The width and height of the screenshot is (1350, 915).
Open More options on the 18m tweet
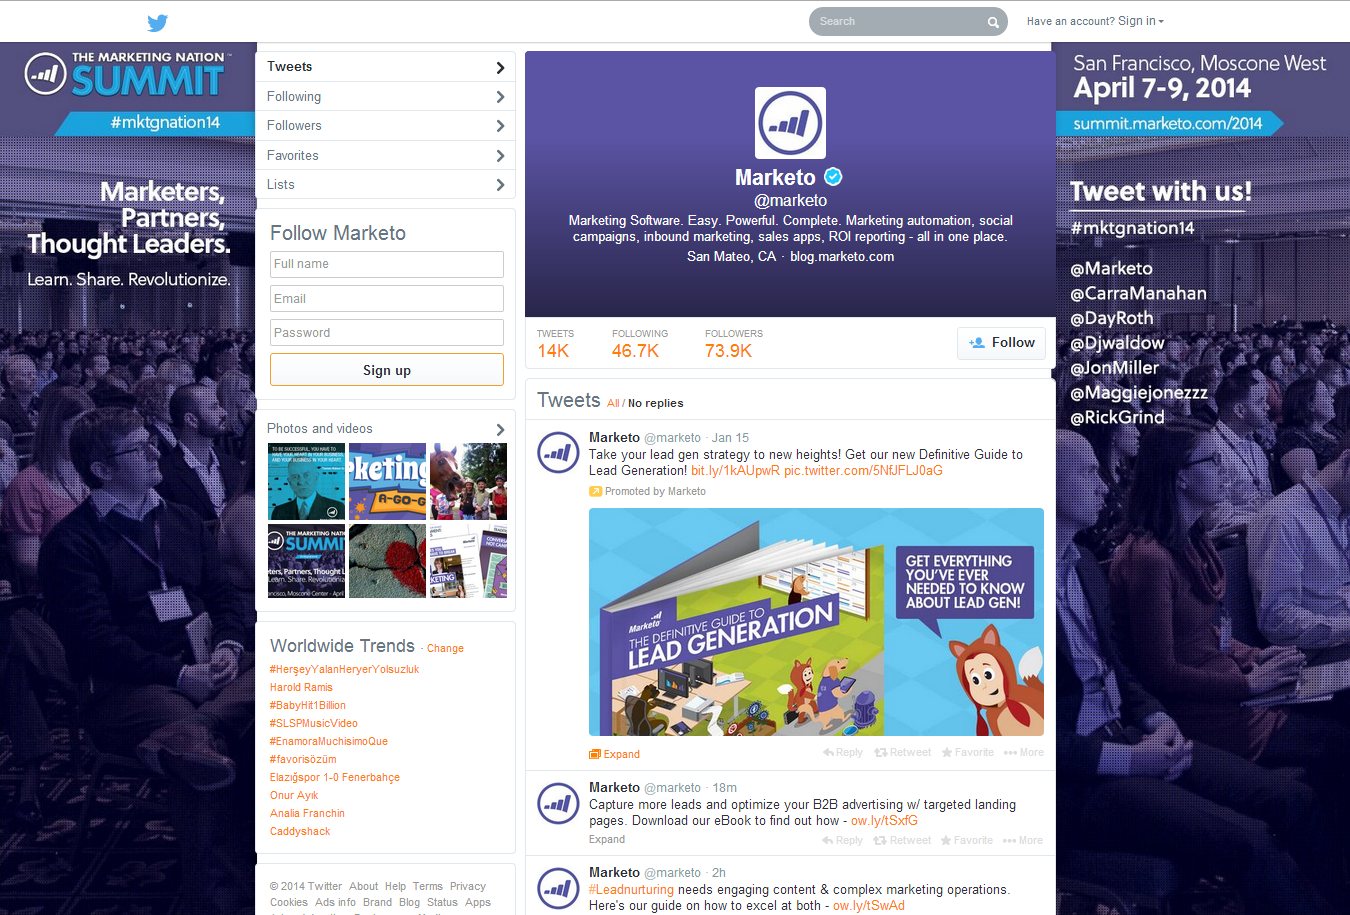[x=1023, y=841]
